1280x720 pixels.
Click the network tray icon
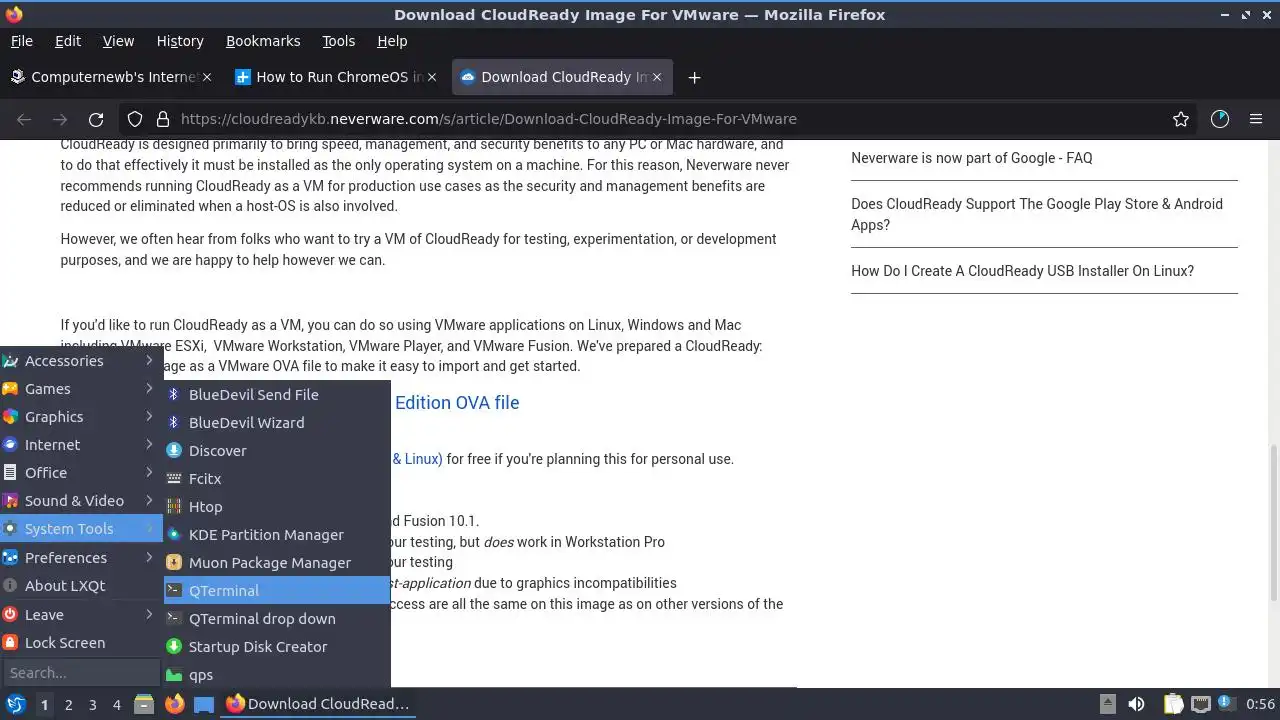pos(1201,704)
